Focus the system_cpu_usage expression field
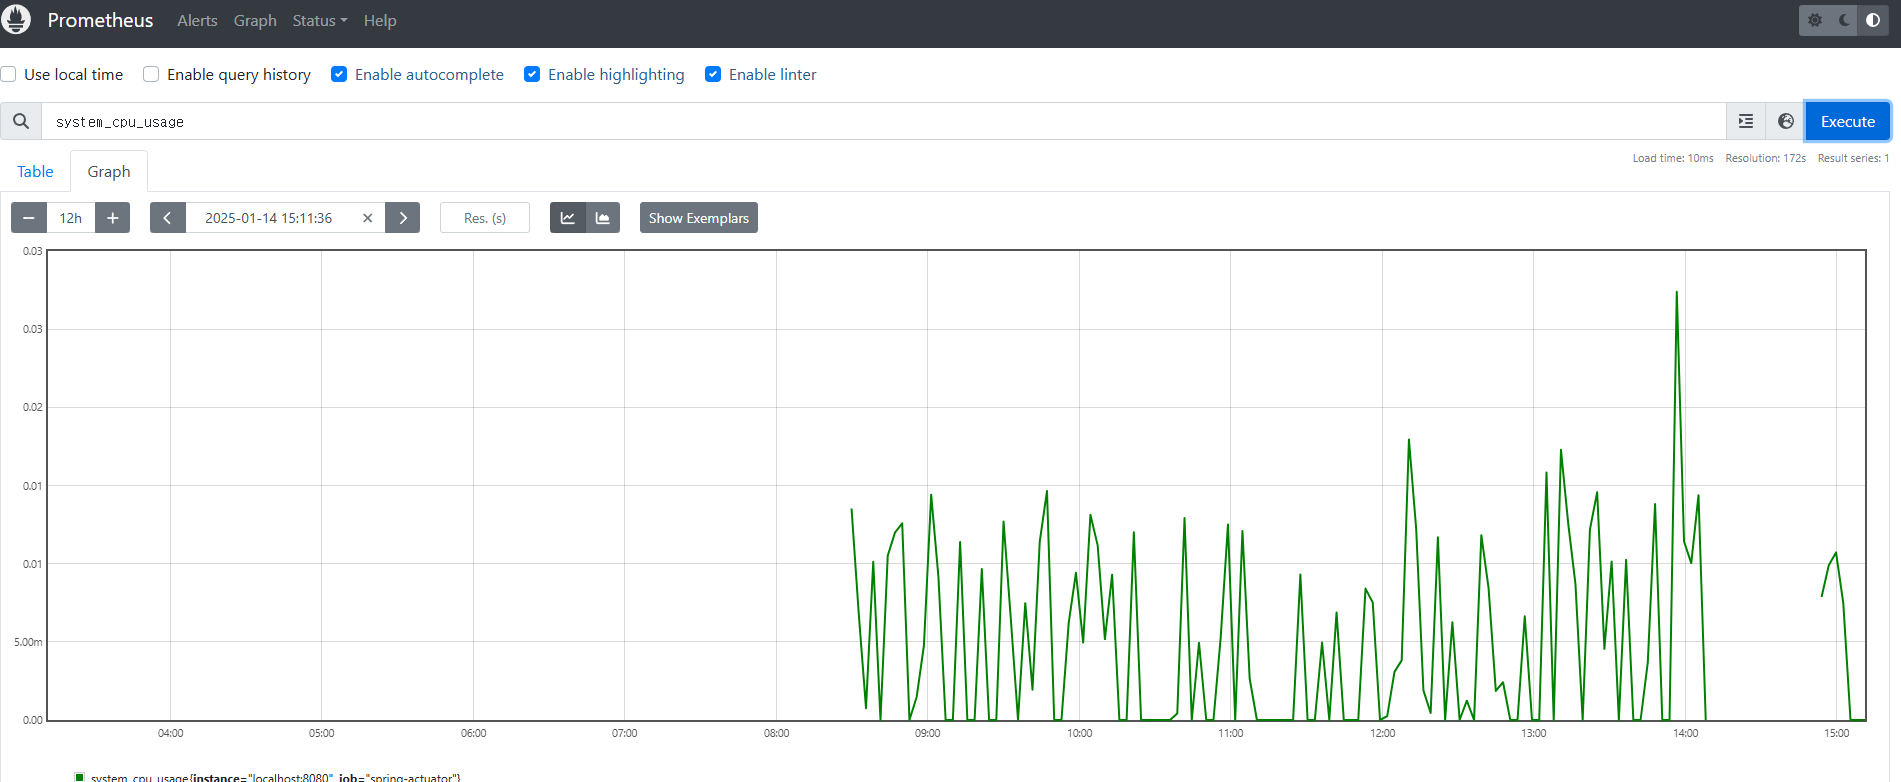The image size is (1901, 782). point(883,121)
